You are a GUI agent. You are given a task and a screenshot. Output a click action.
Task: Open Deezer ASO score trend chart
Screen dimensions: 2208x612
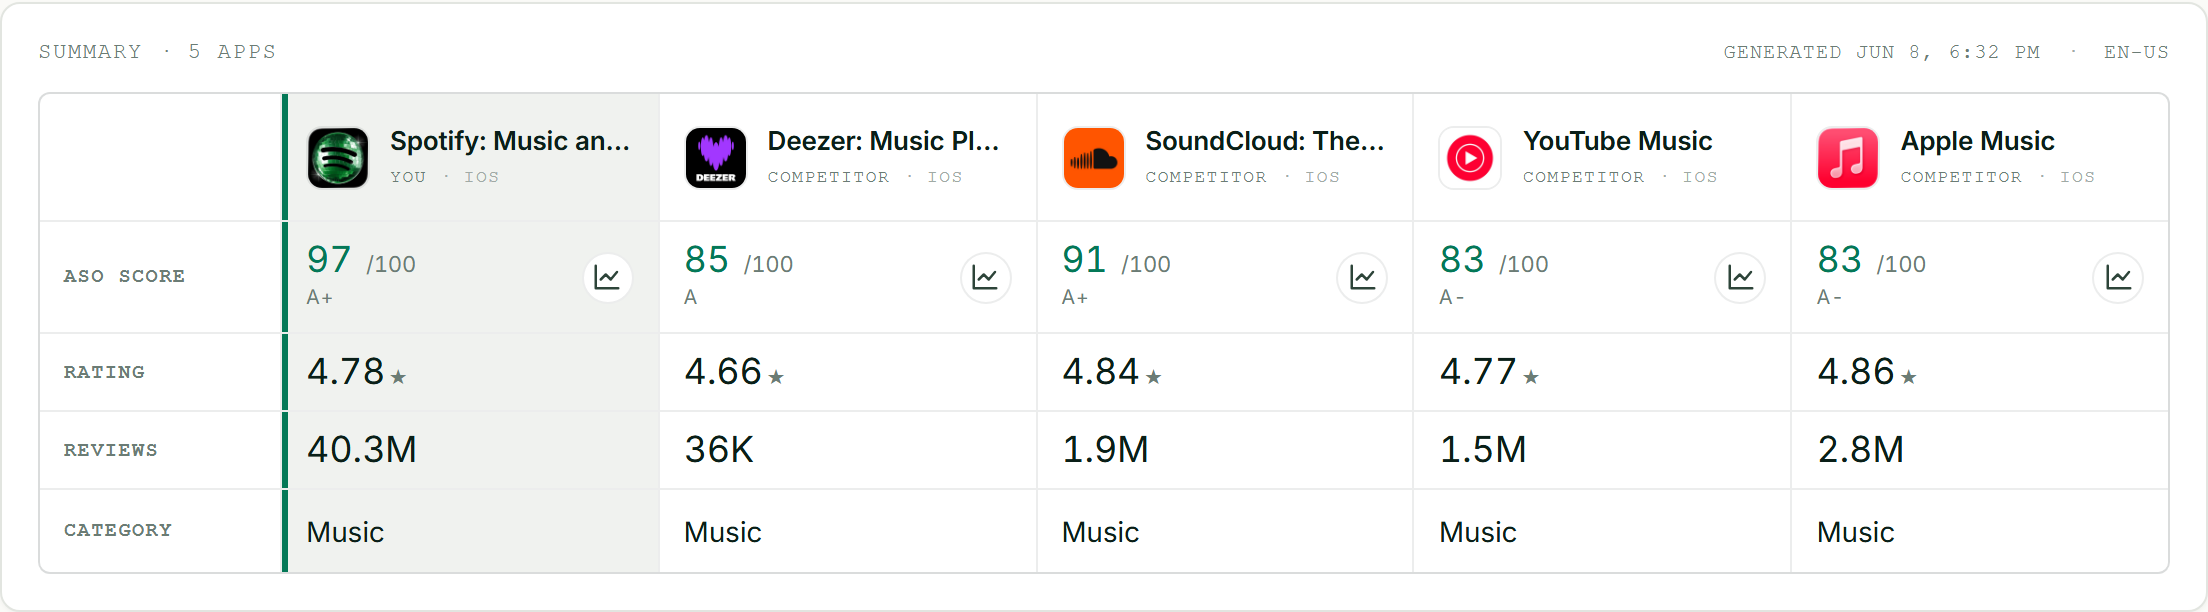pyautogui.click(x=985, y=277)
